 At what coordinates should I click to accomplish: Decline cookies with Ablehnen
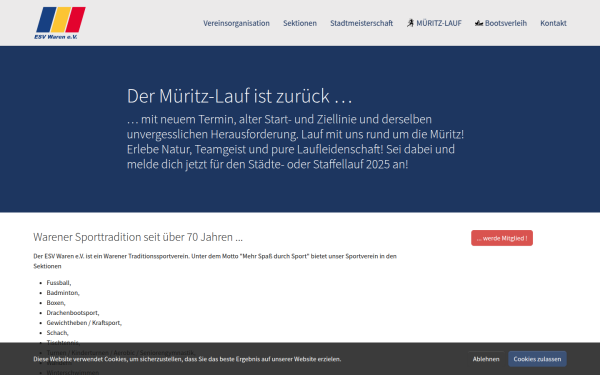coord(486,359)
